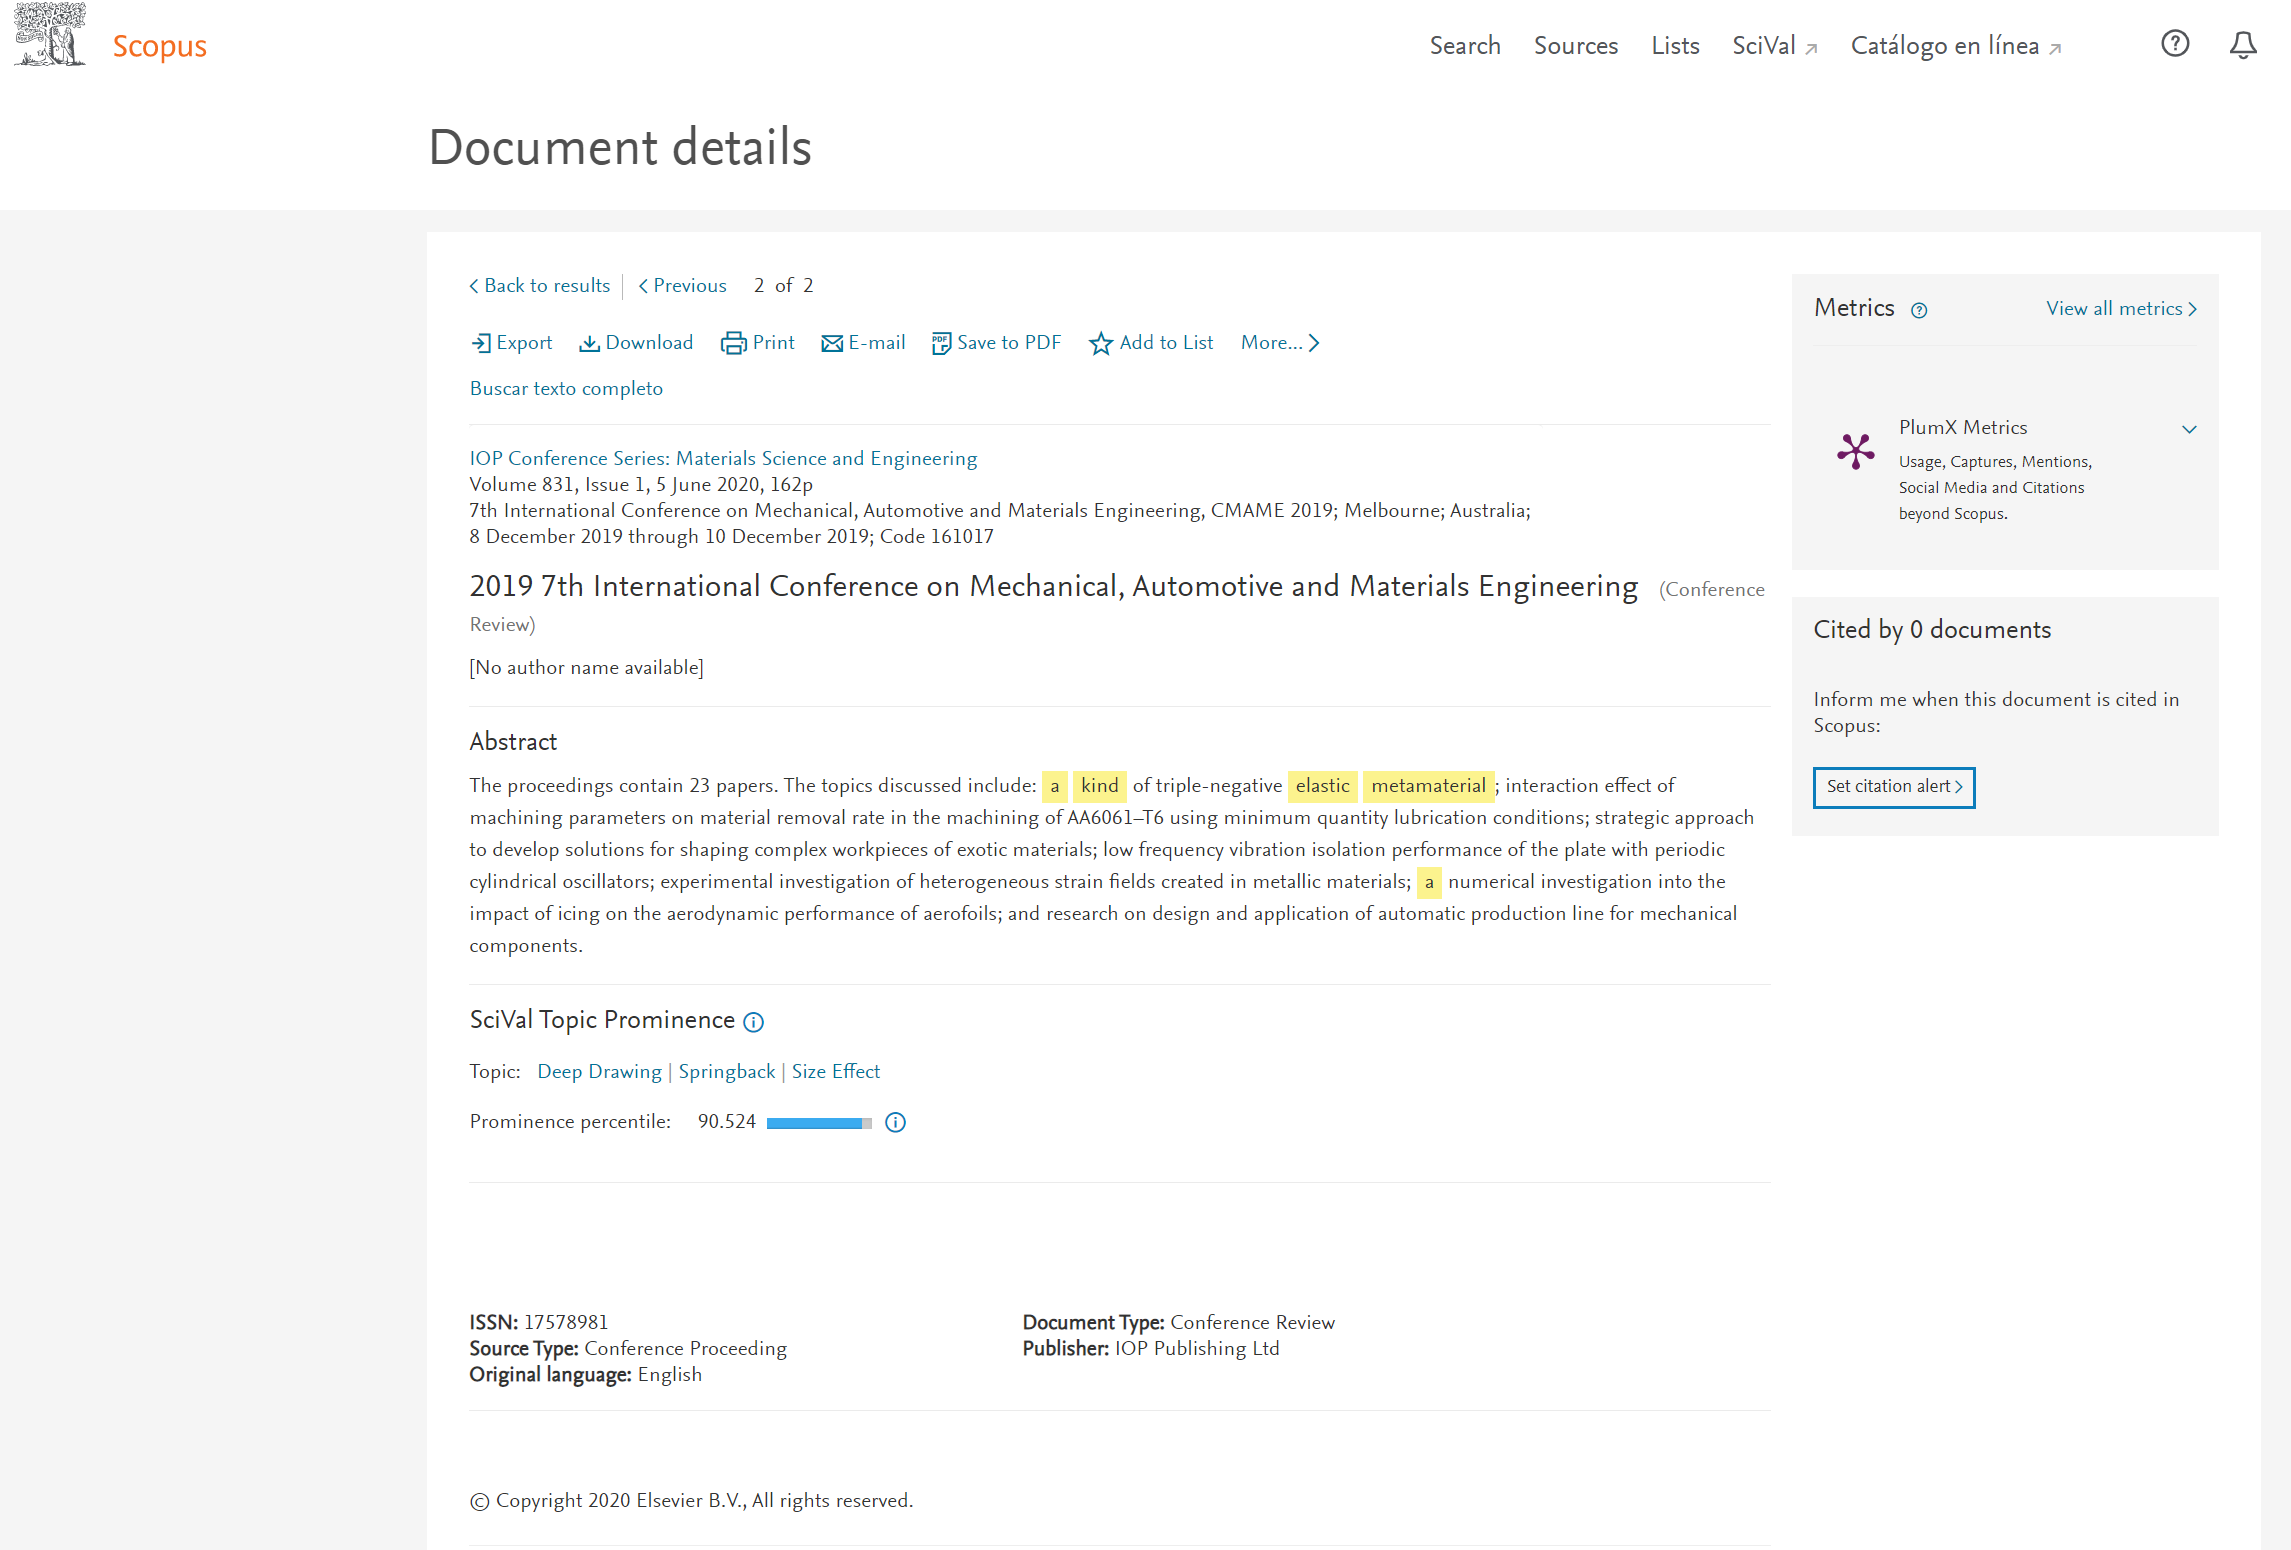Click info icon beside SciVal Topic Prominence
The image size is (2291, 1550).
pyautogui.click(x=754, y=1021)
